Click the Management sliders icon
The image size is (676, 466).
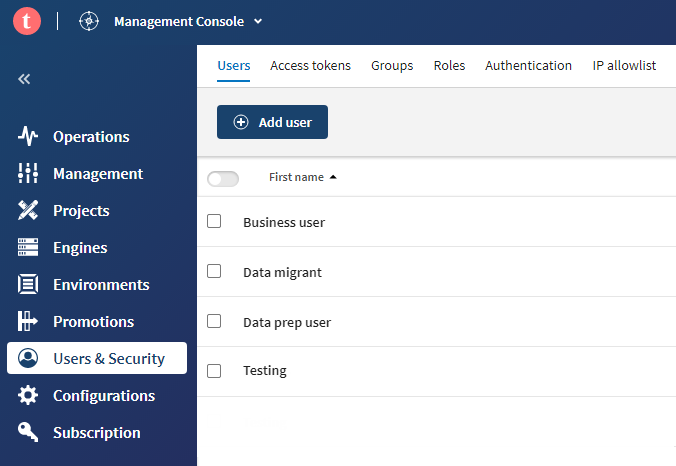click(28, 174)
